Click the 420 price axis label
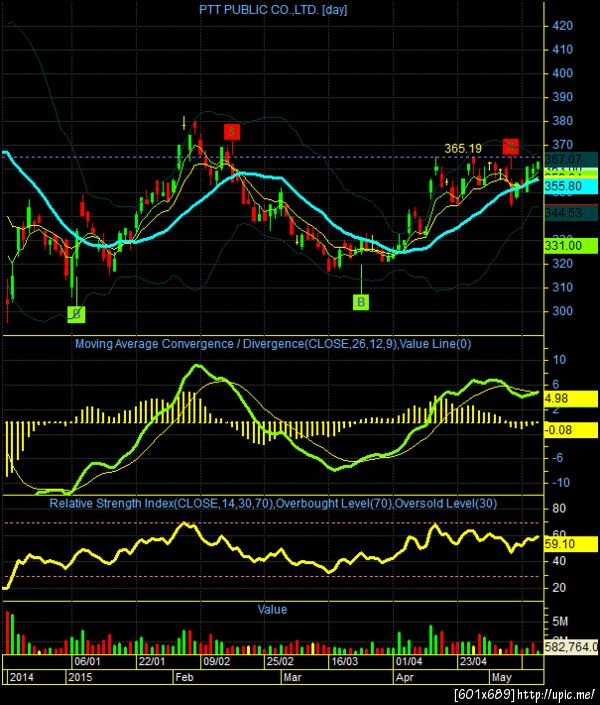The image size is (600, 705). [563, 26]
